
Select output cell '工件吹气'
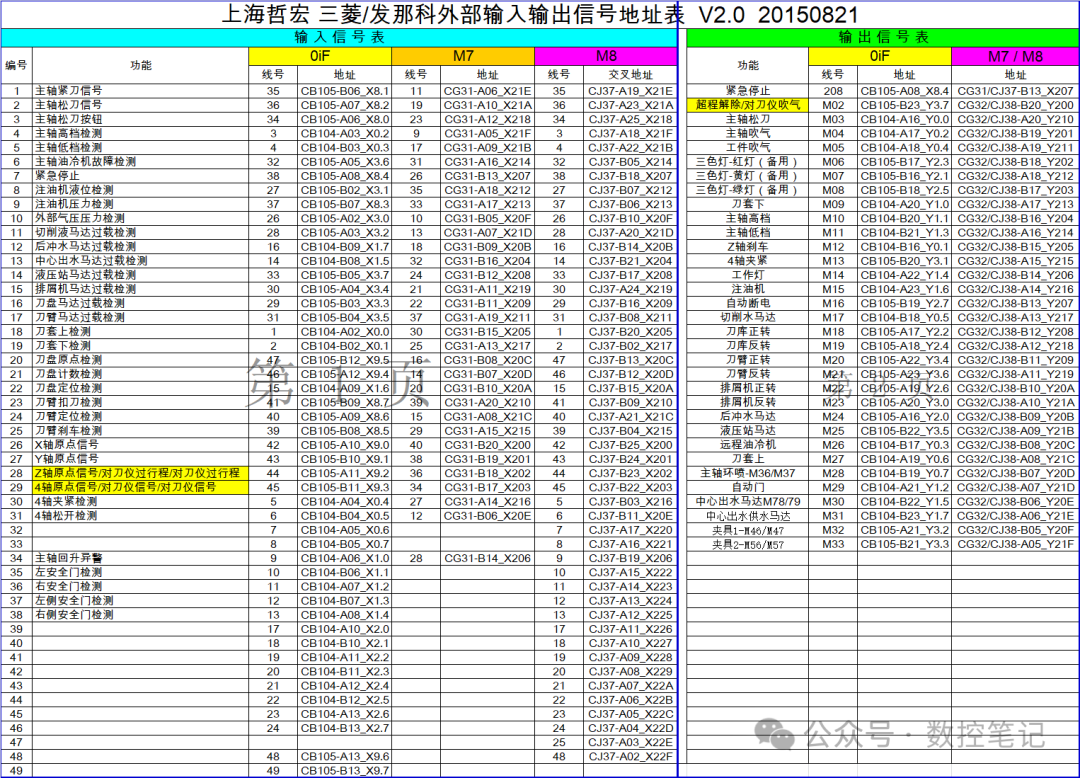tap(748, 147)
